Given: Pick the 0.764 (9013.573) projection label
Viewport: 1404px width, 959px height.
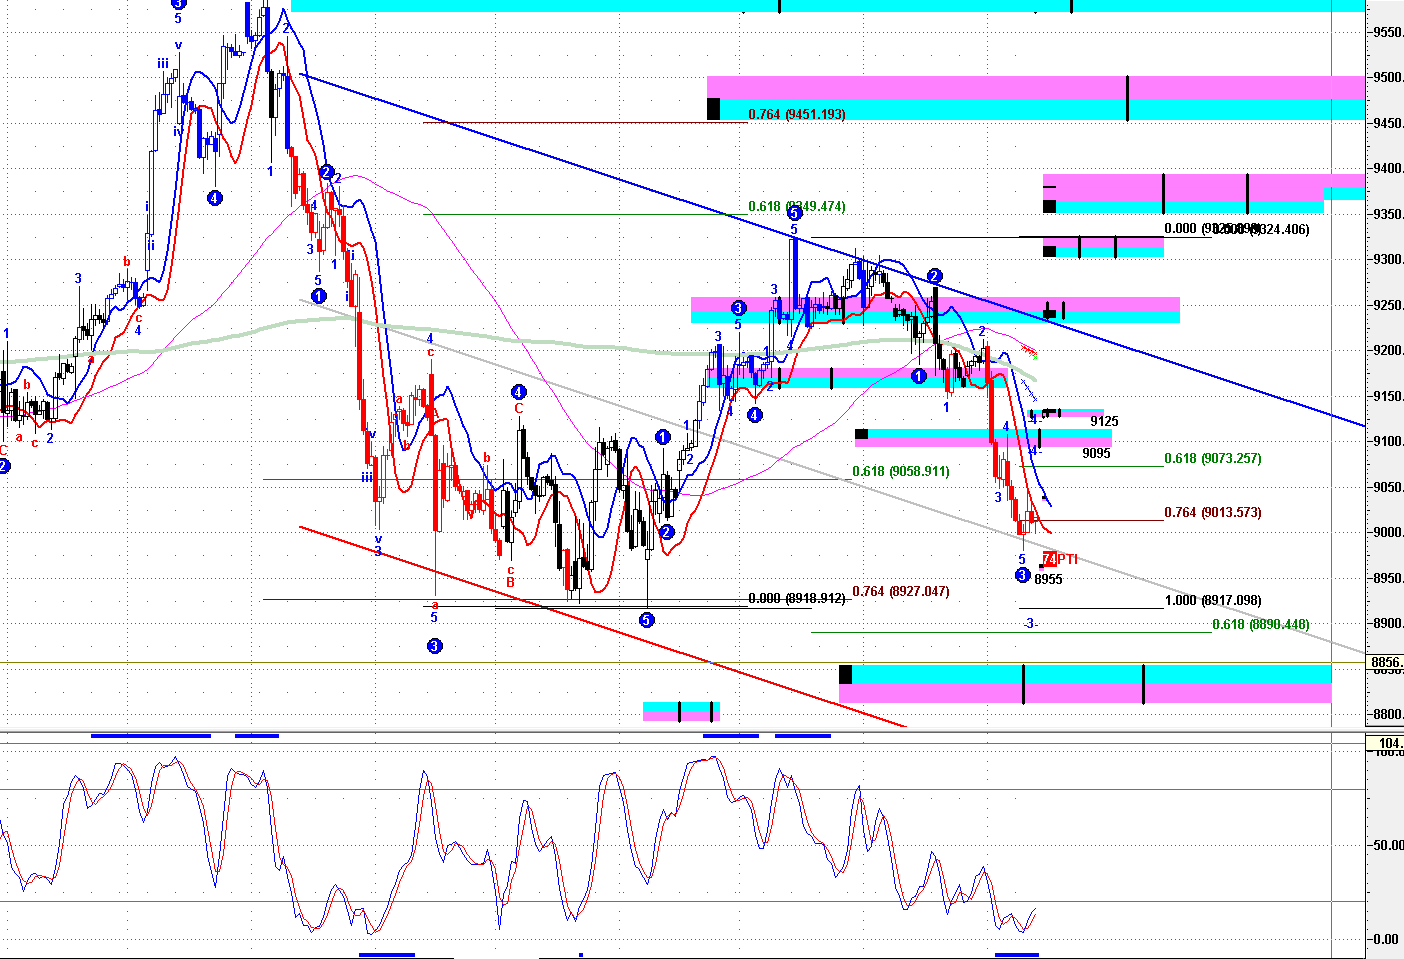Looking at the screenshot, I should pyautogui.click(x=1213, y=512).
